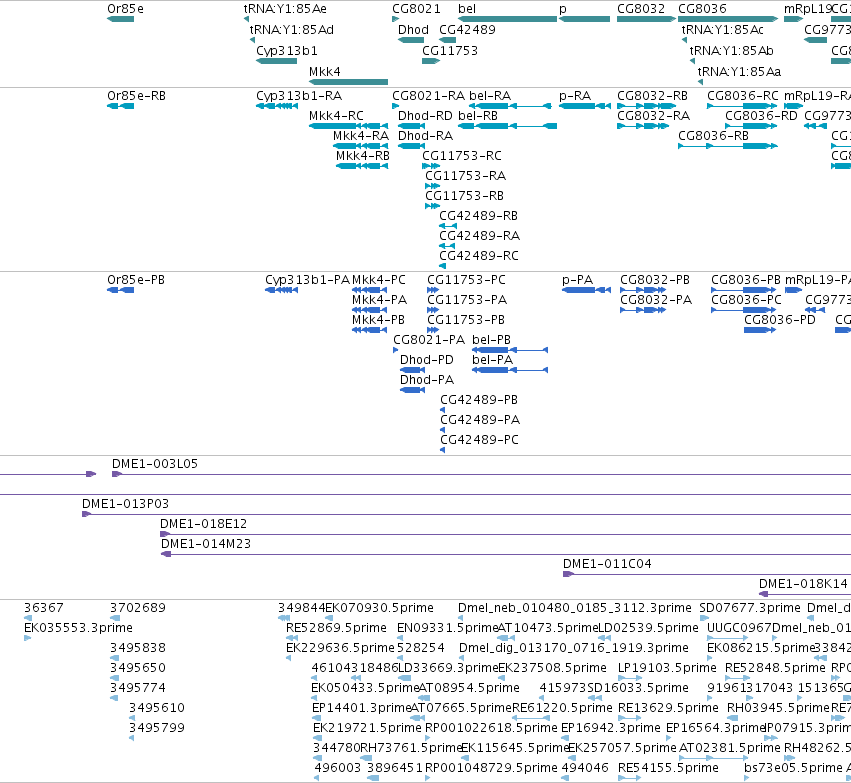Image resolution: width=851 pixels, height=783 pixels.
Task: Click the Mkk4-RA transcript label
Action: click(361, 136)
